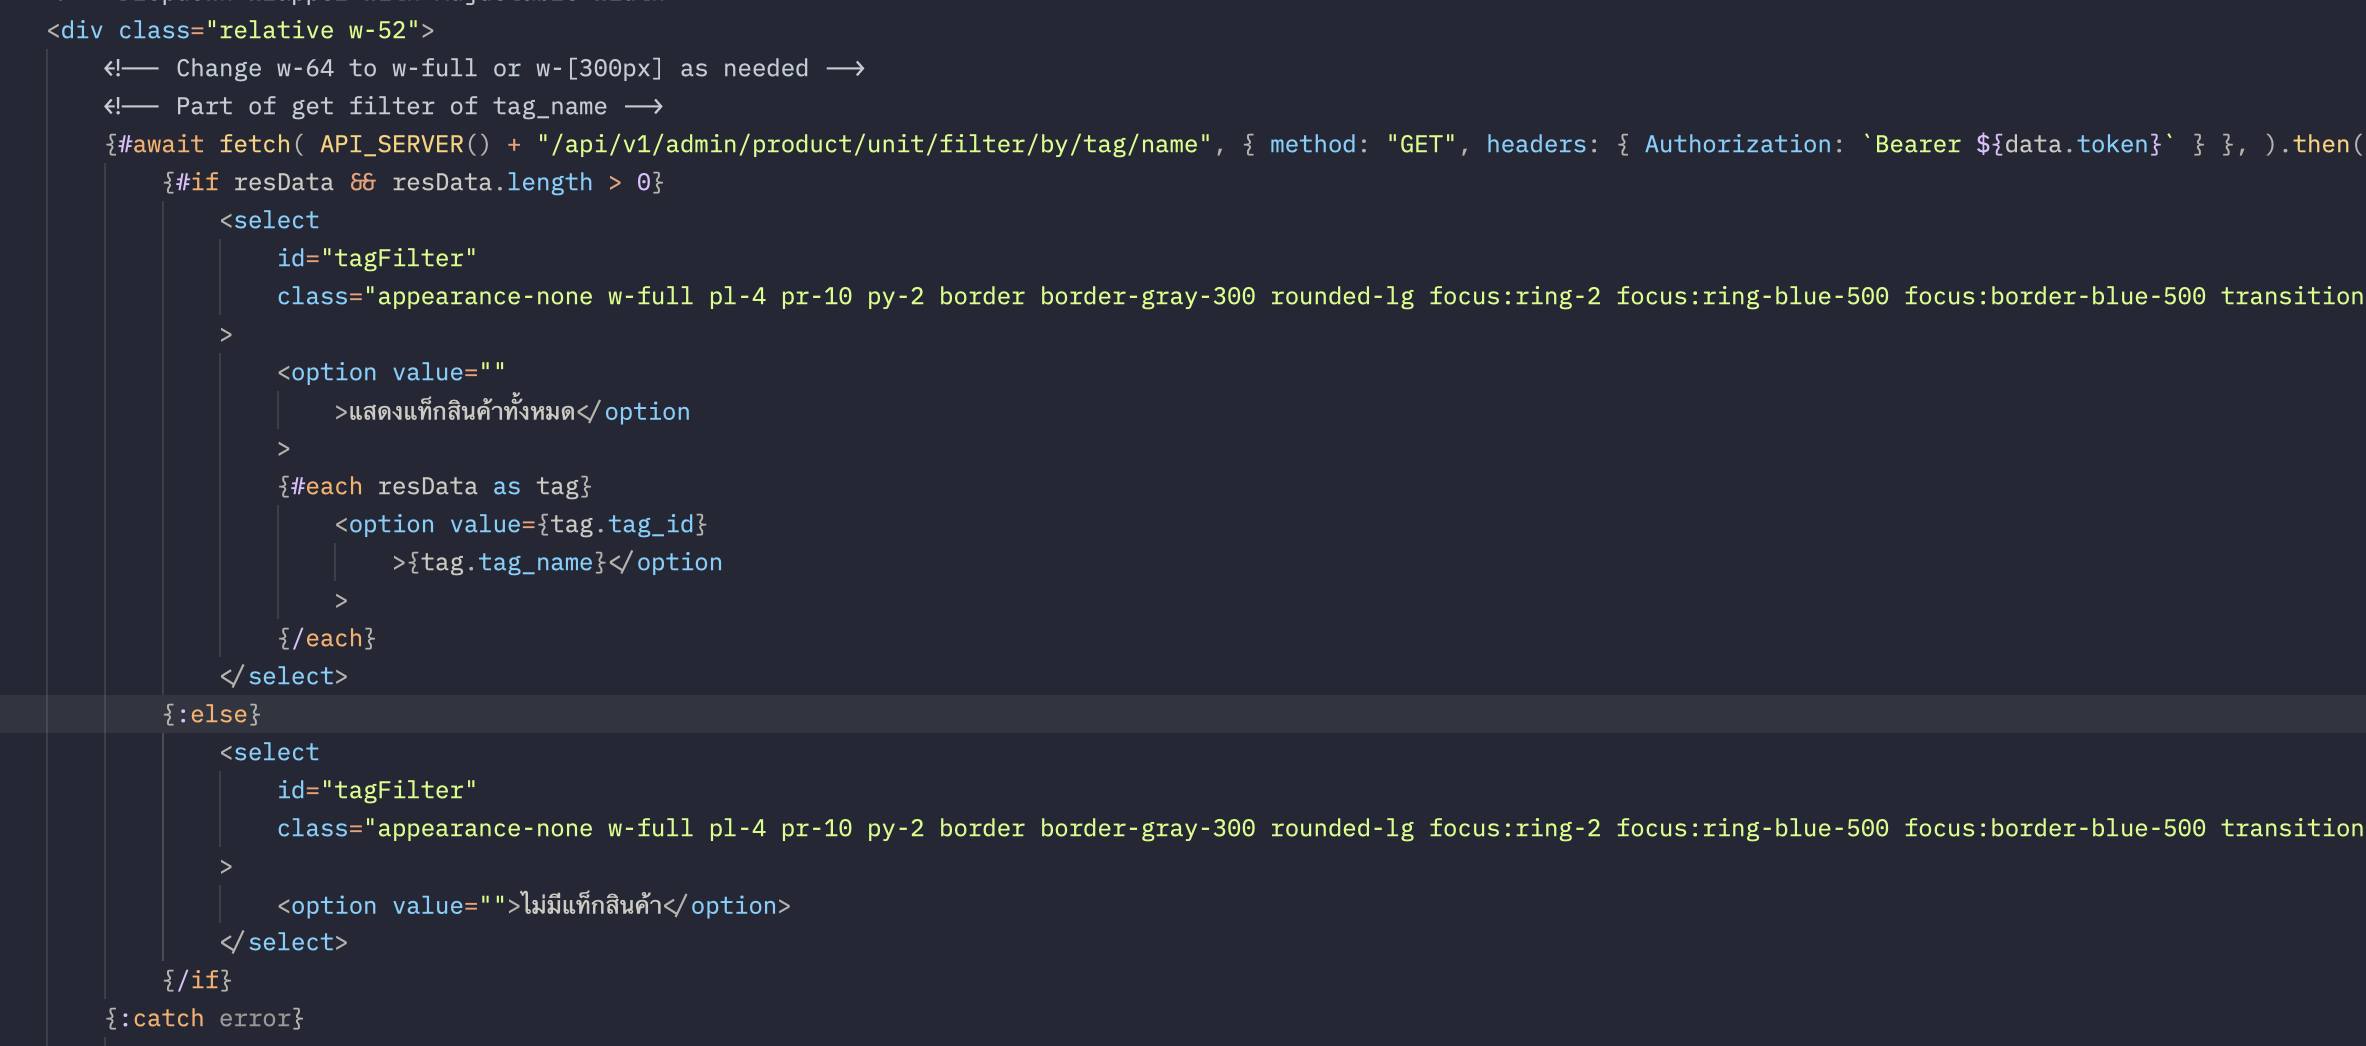Click the '{/each}' closing block
The width and height of the screenshot is (2366, 1046).
pos(327,638)
